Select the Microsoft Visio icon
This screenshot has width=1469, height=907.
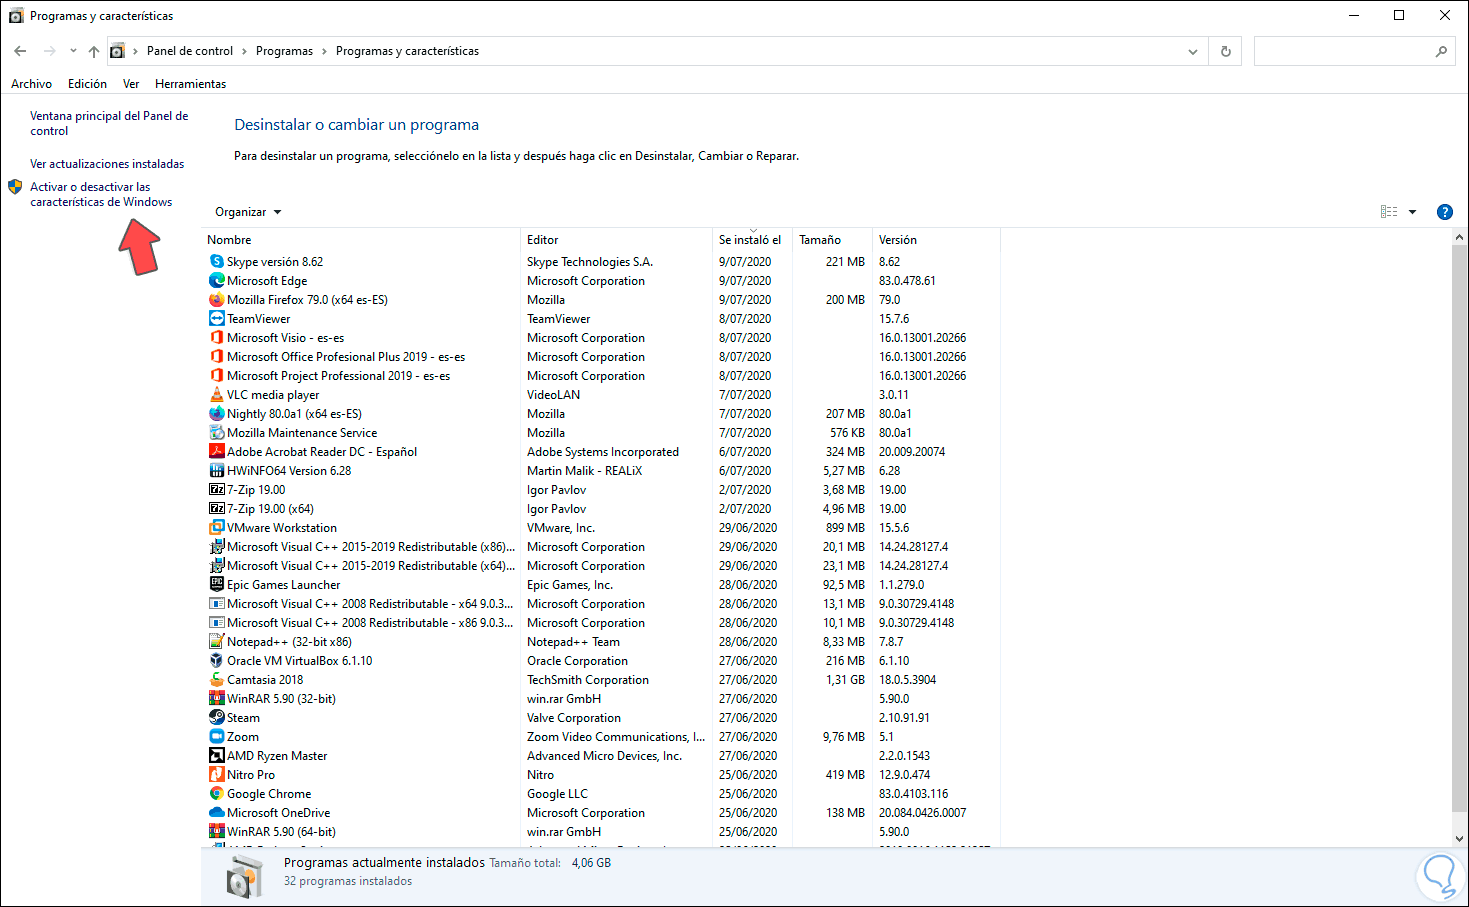217,338
